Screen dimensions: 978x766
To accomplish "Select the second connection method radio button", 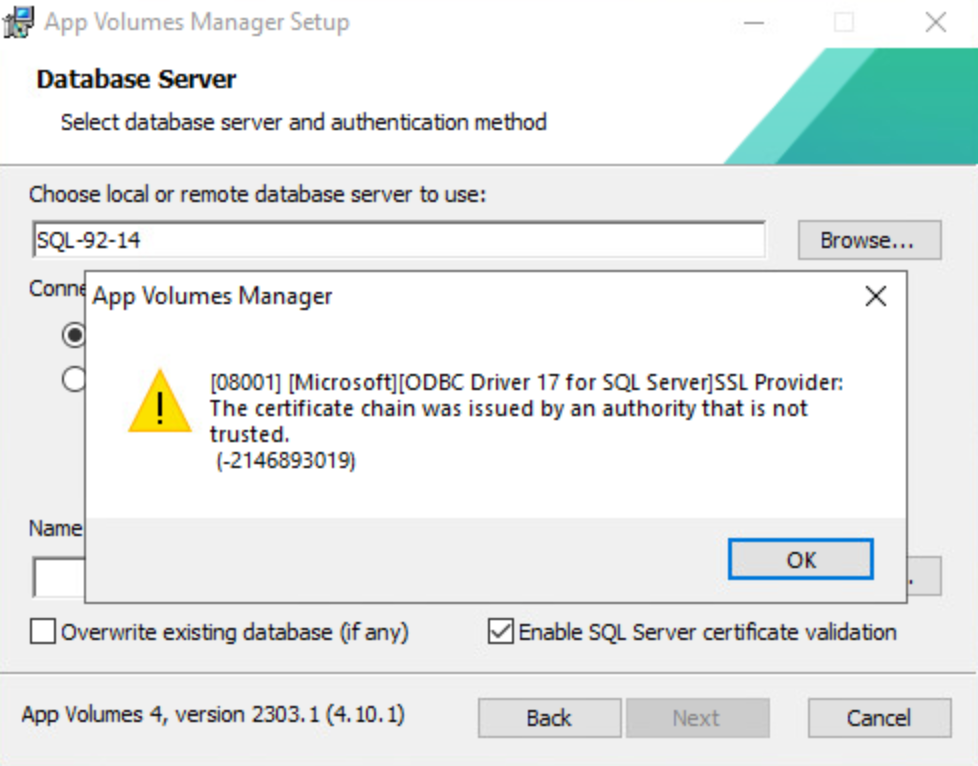I will [74, 379].
